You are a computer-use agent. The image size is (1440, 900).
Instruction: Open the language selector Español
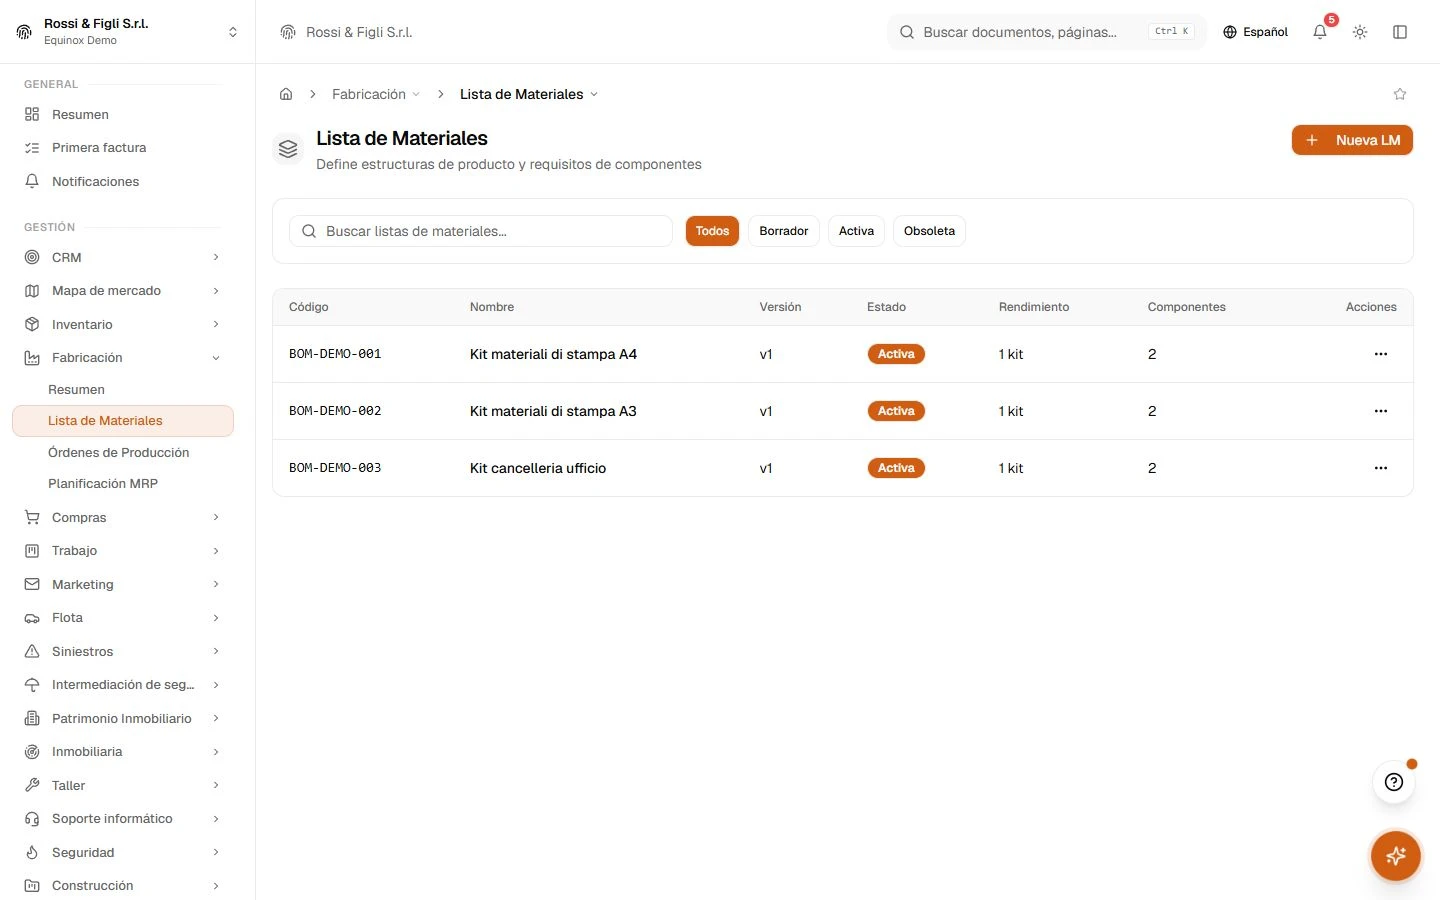click(1255, 32)
